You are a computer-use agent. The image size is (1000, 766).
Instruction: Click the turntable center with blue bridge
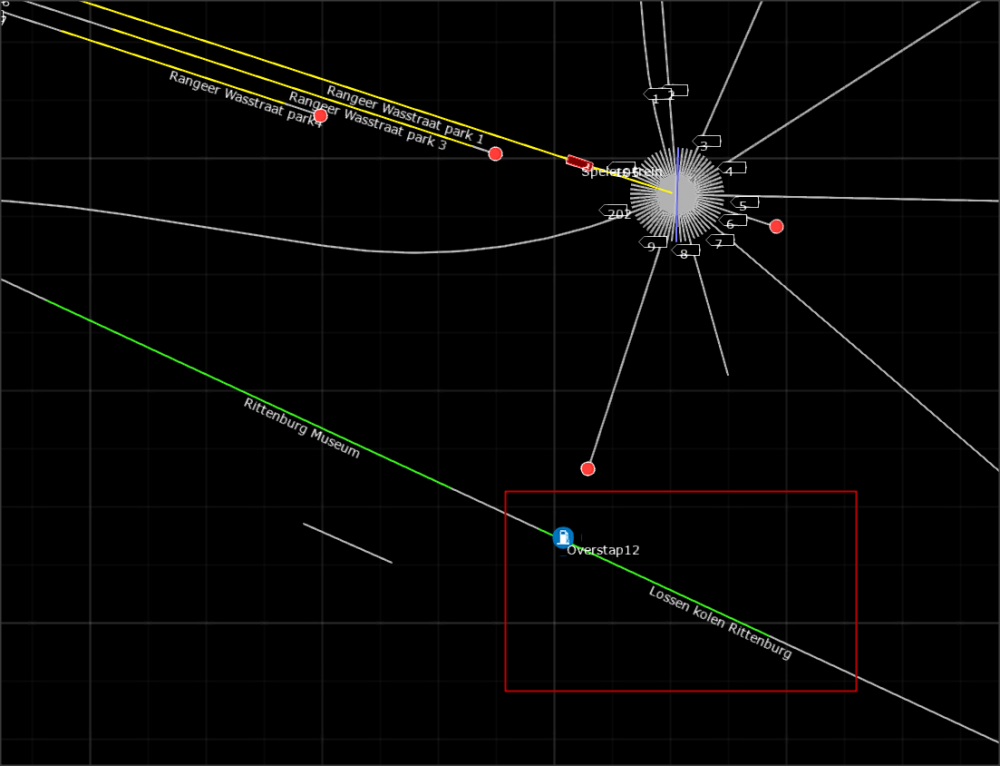pyautogui.click(x=677, y=195)
